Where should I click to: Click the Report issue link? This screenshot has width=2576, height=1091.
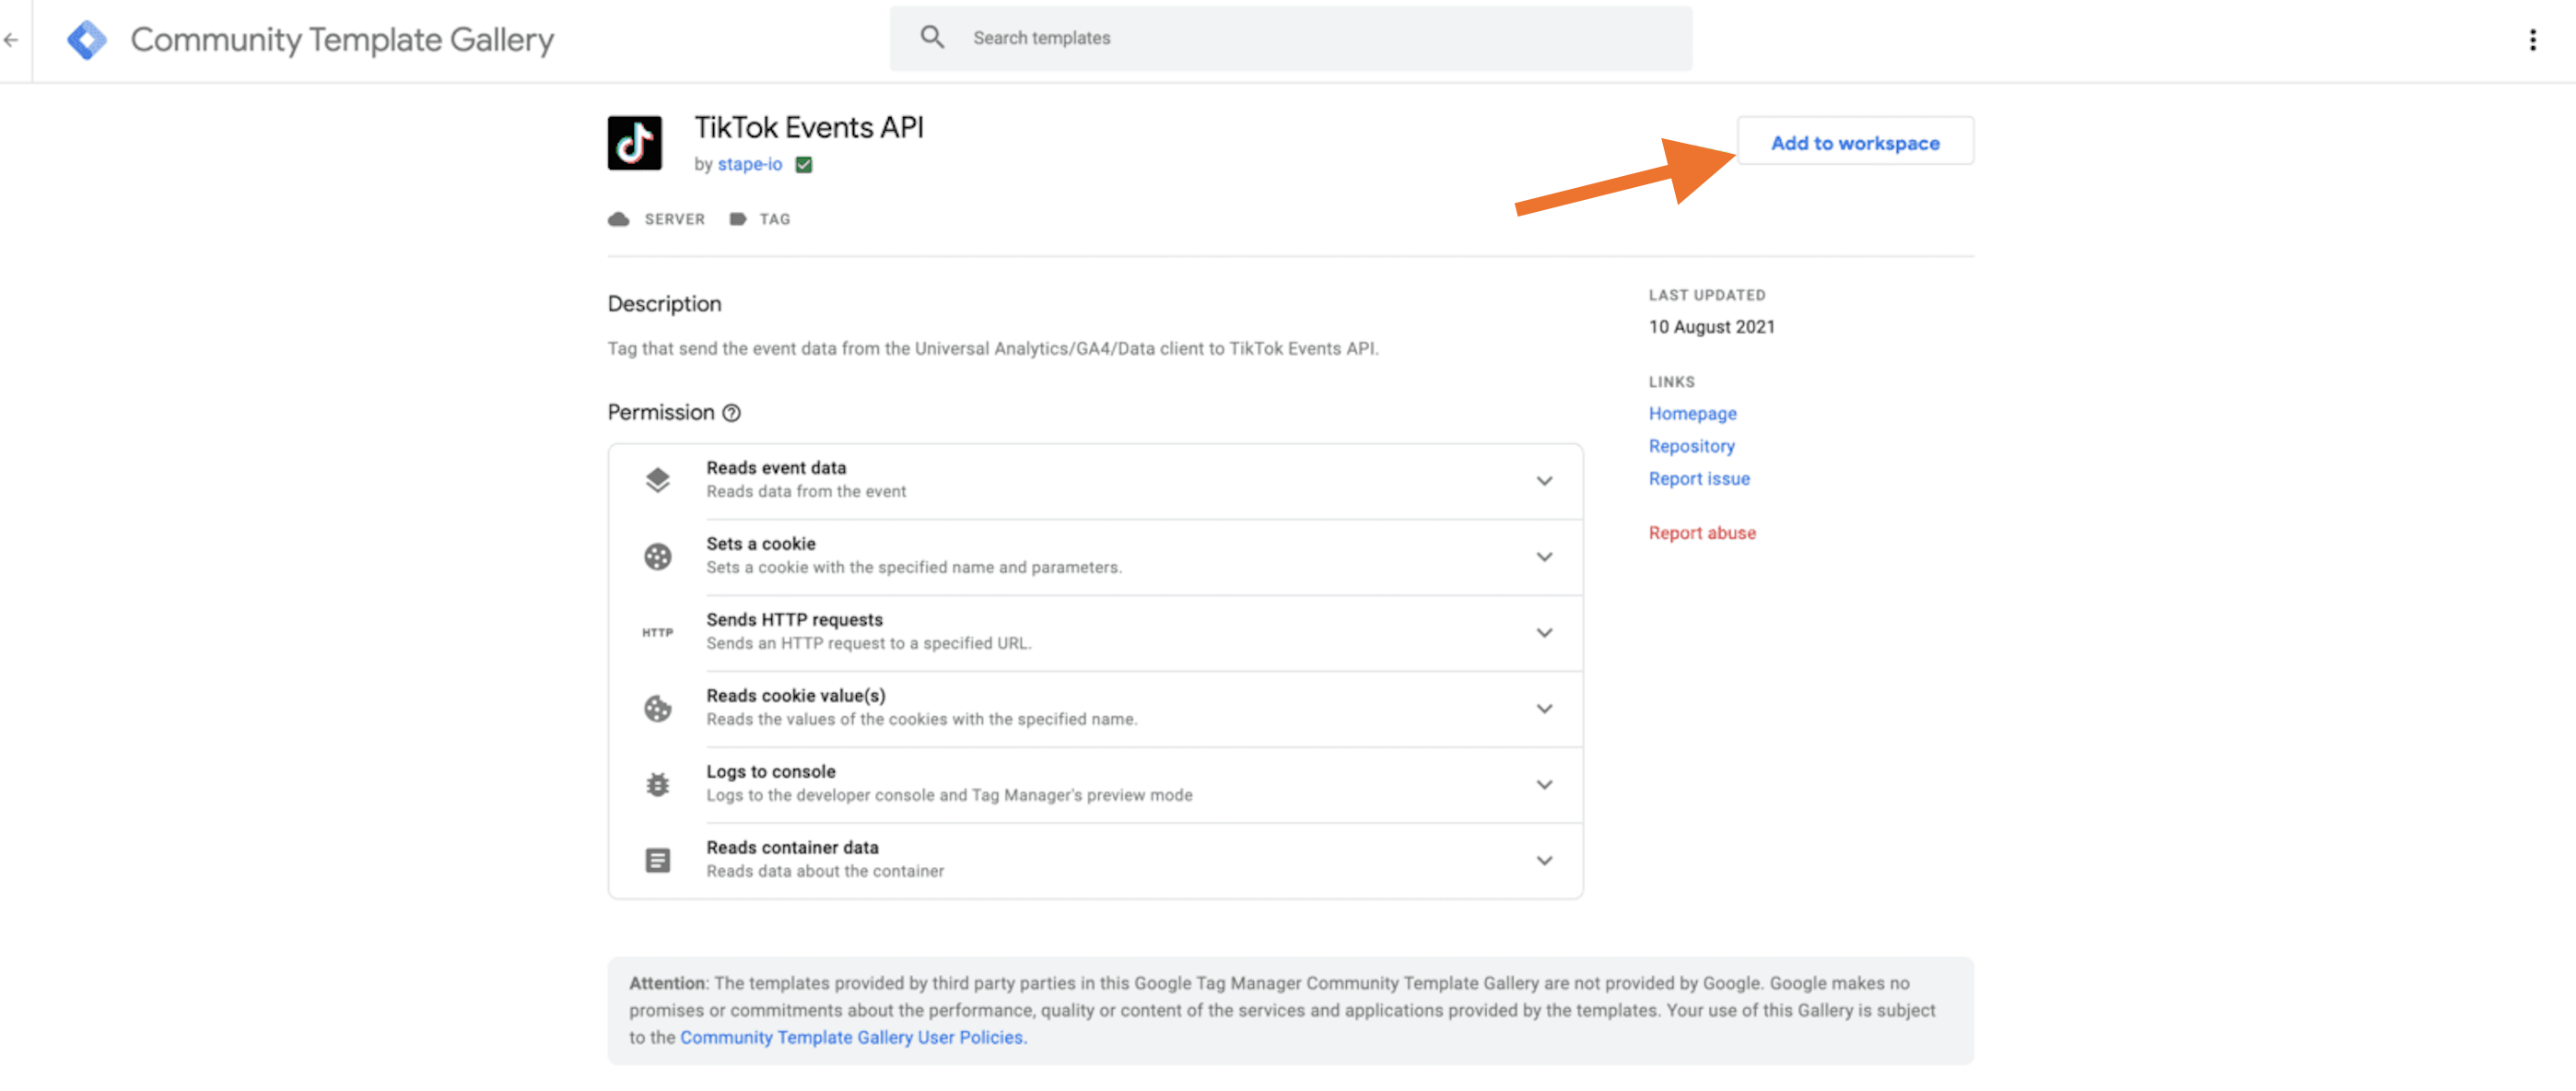point(1699,479)
